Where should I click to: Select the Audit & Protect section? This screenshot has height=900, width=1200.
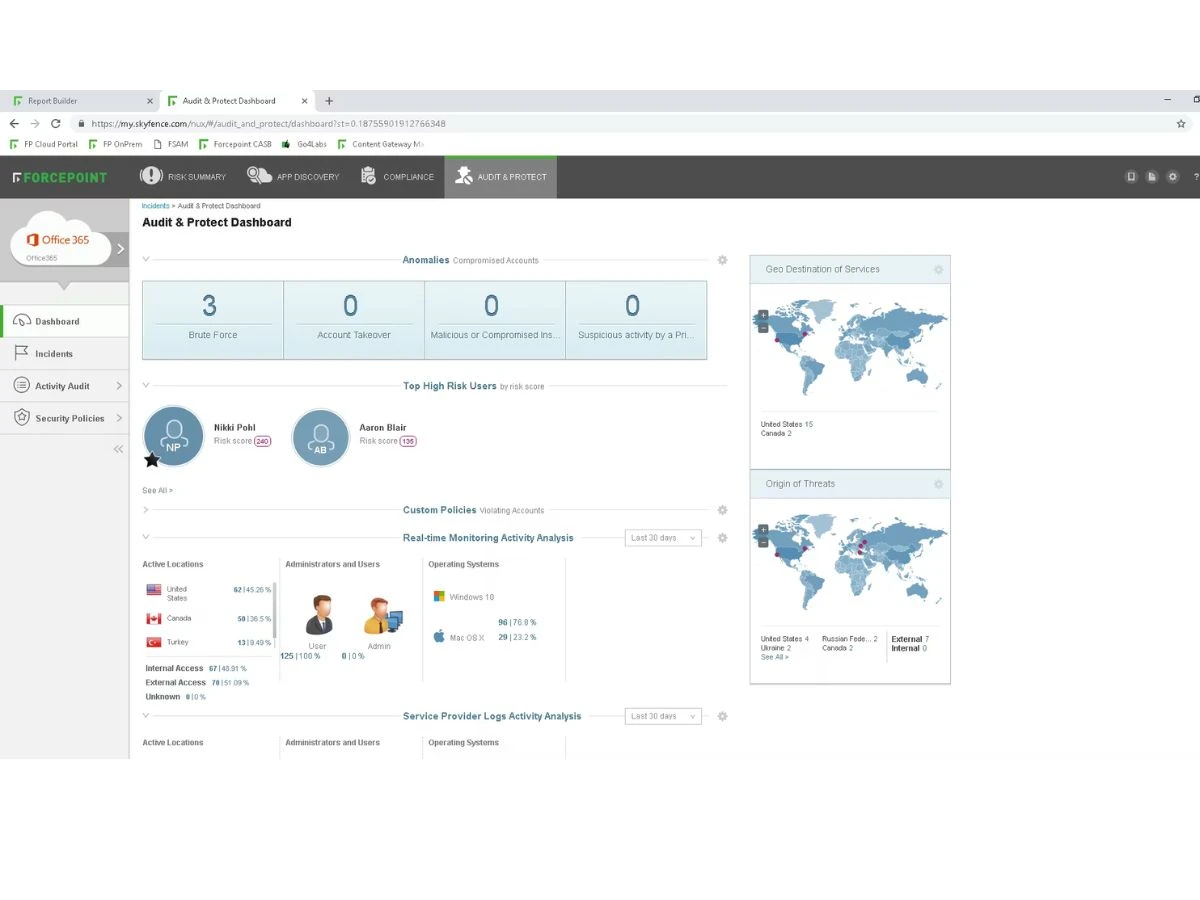500,177
